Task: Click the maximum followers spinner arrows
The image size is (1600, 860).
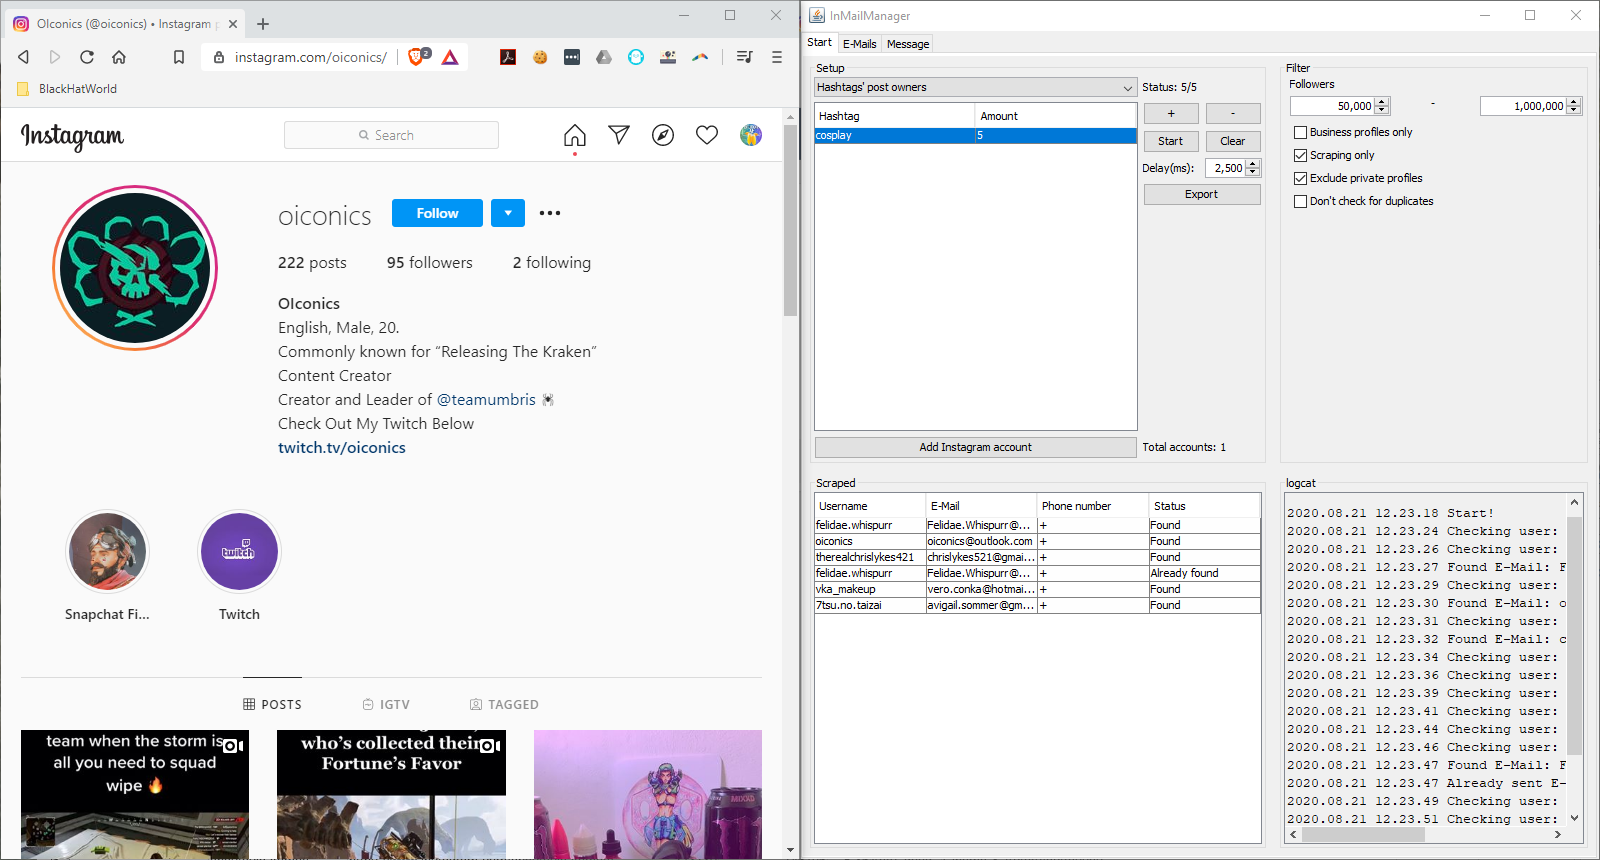Action: tap(1574, 106)
